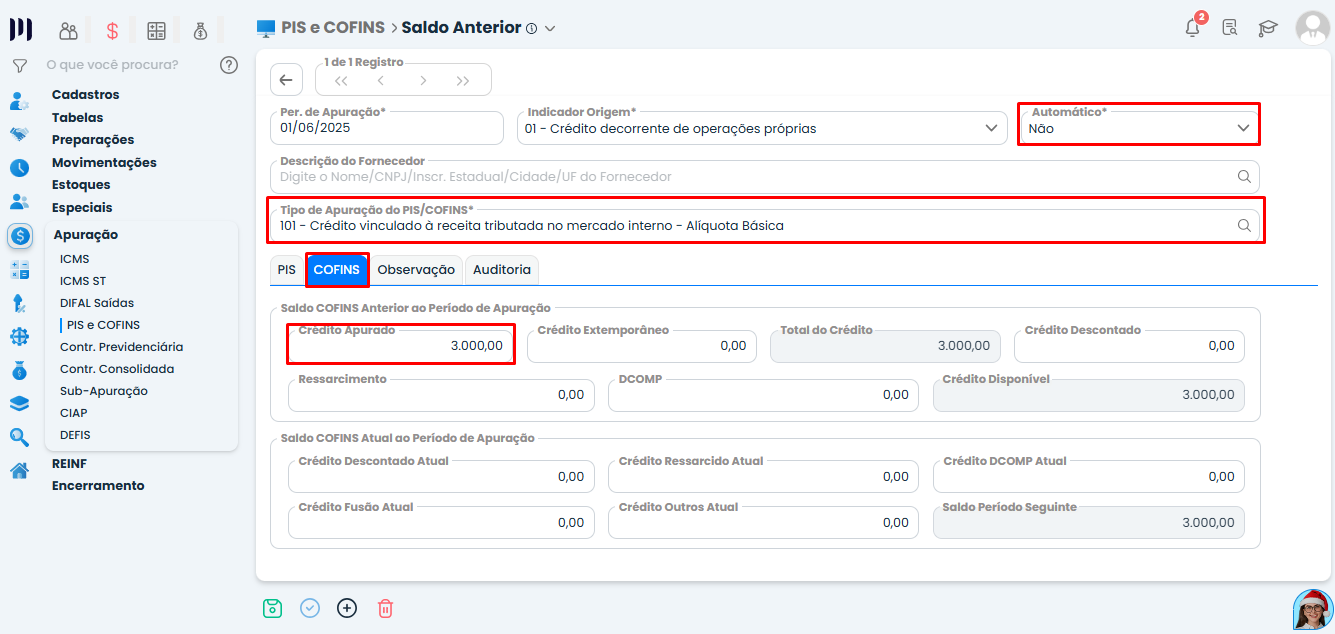The height and width of the screenshot is (634, 1335).
Task: Open DEFIS from the sidebar menu
Action: click(x=75, y=434)
